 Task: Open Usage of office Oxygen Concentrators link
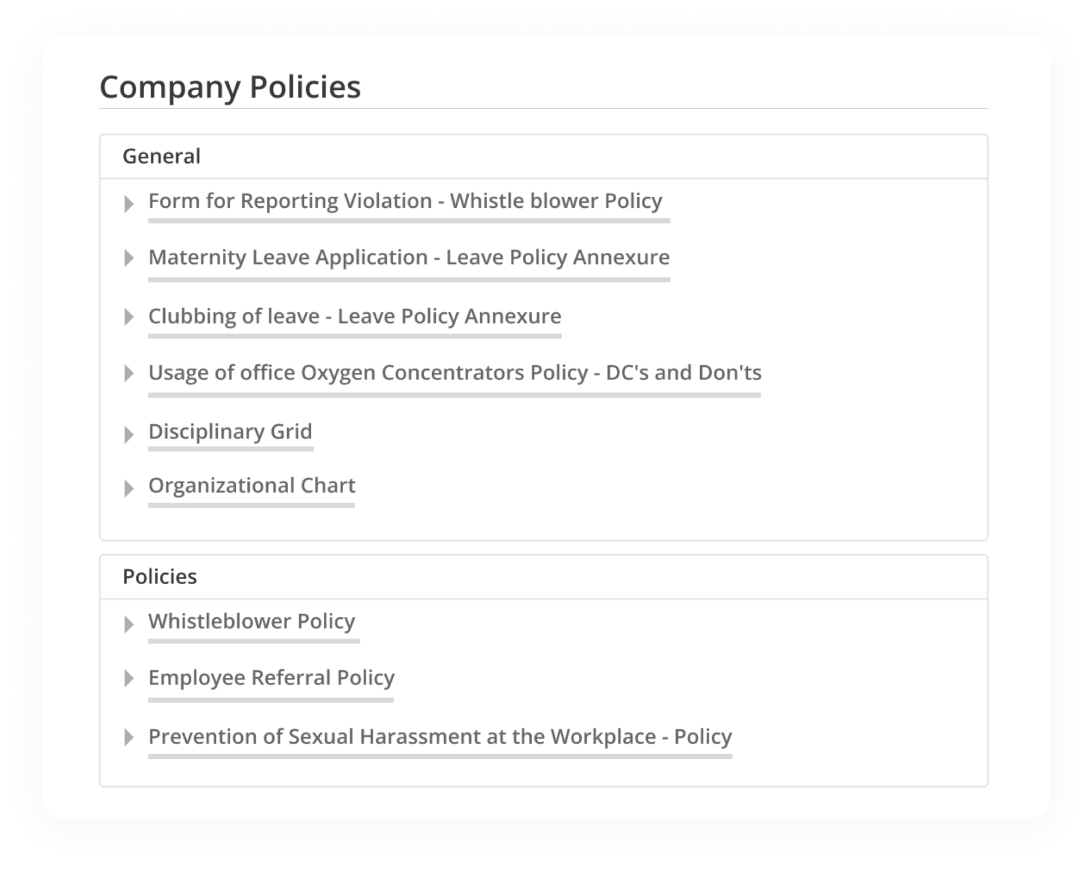455,373
